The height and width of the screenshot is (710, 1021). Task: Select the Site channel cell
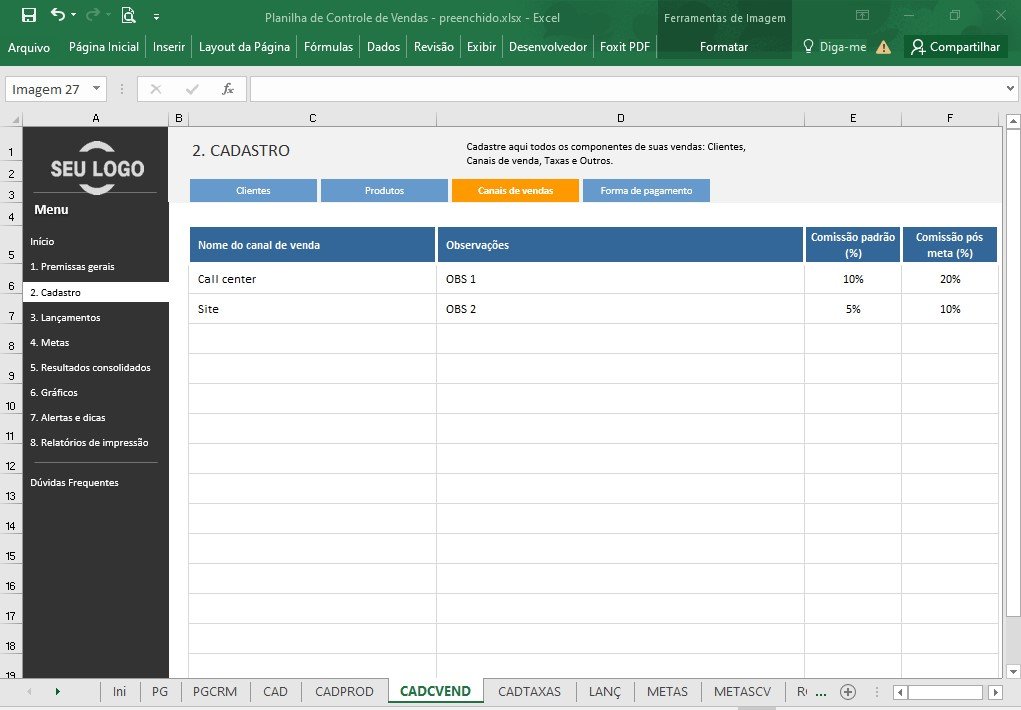coord(313,309)
